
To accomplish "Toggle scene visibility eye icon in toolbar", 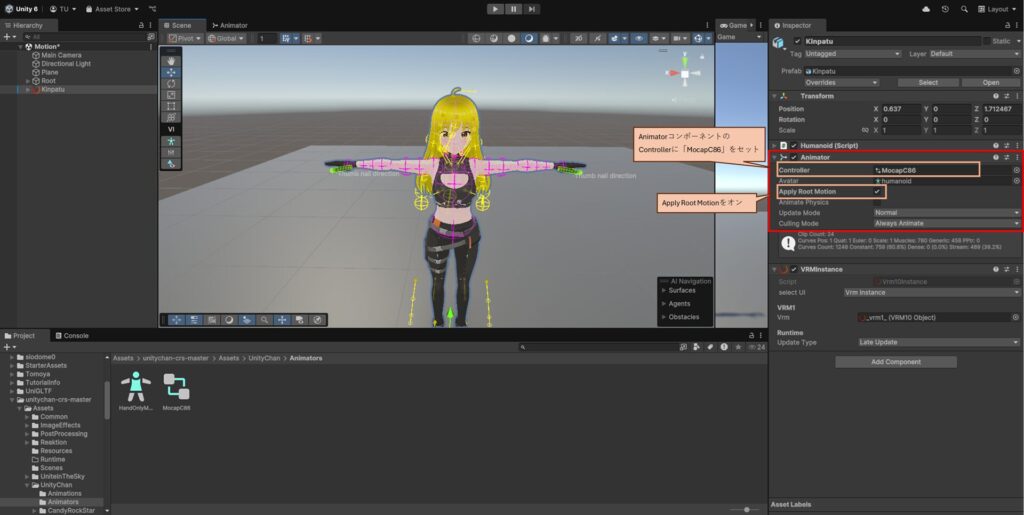I will (x=639, y=39).
